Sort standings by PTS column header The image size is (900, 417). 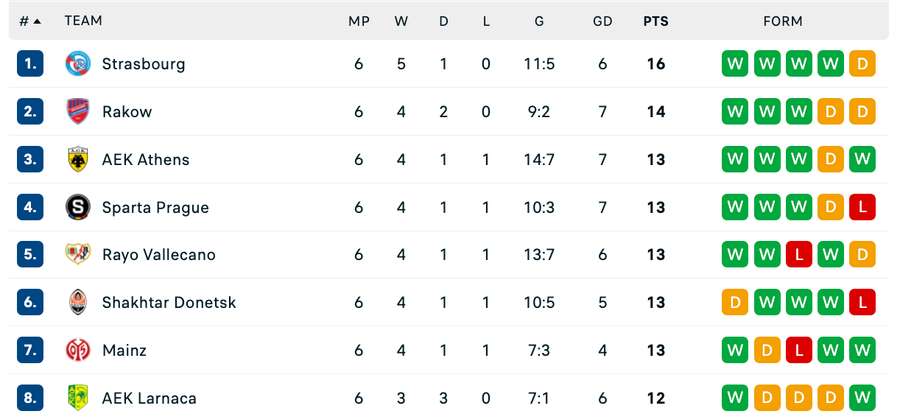coord(656,21)
